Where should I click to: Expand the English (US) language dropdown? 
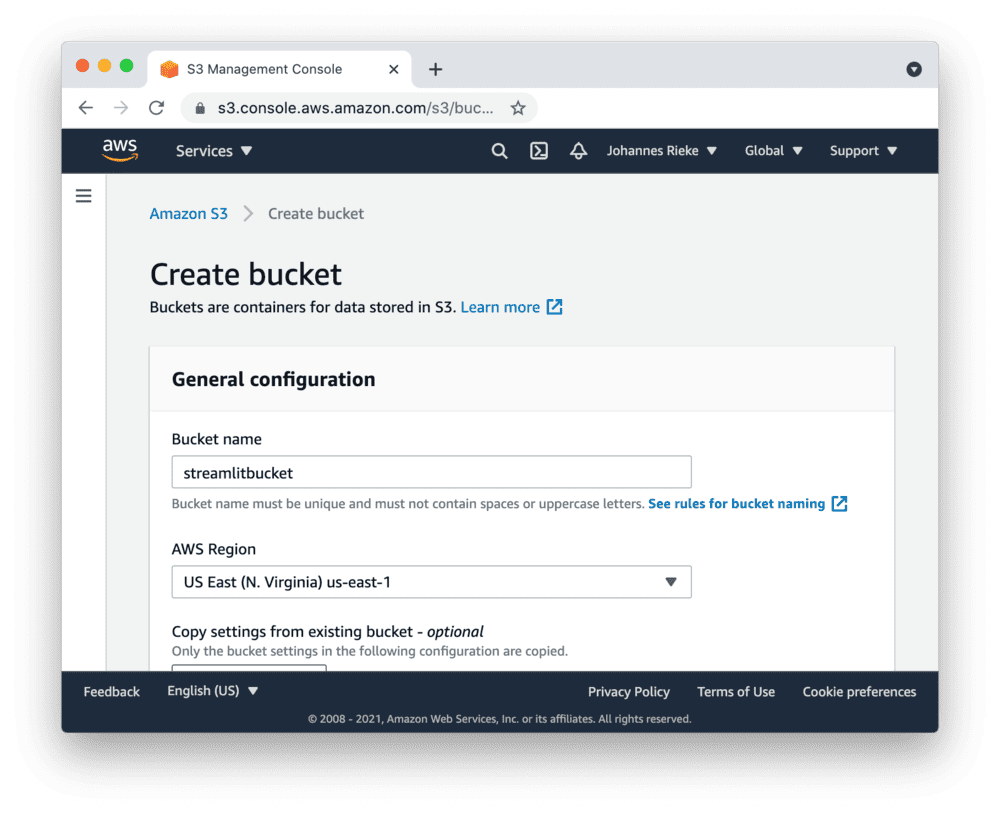212,690
